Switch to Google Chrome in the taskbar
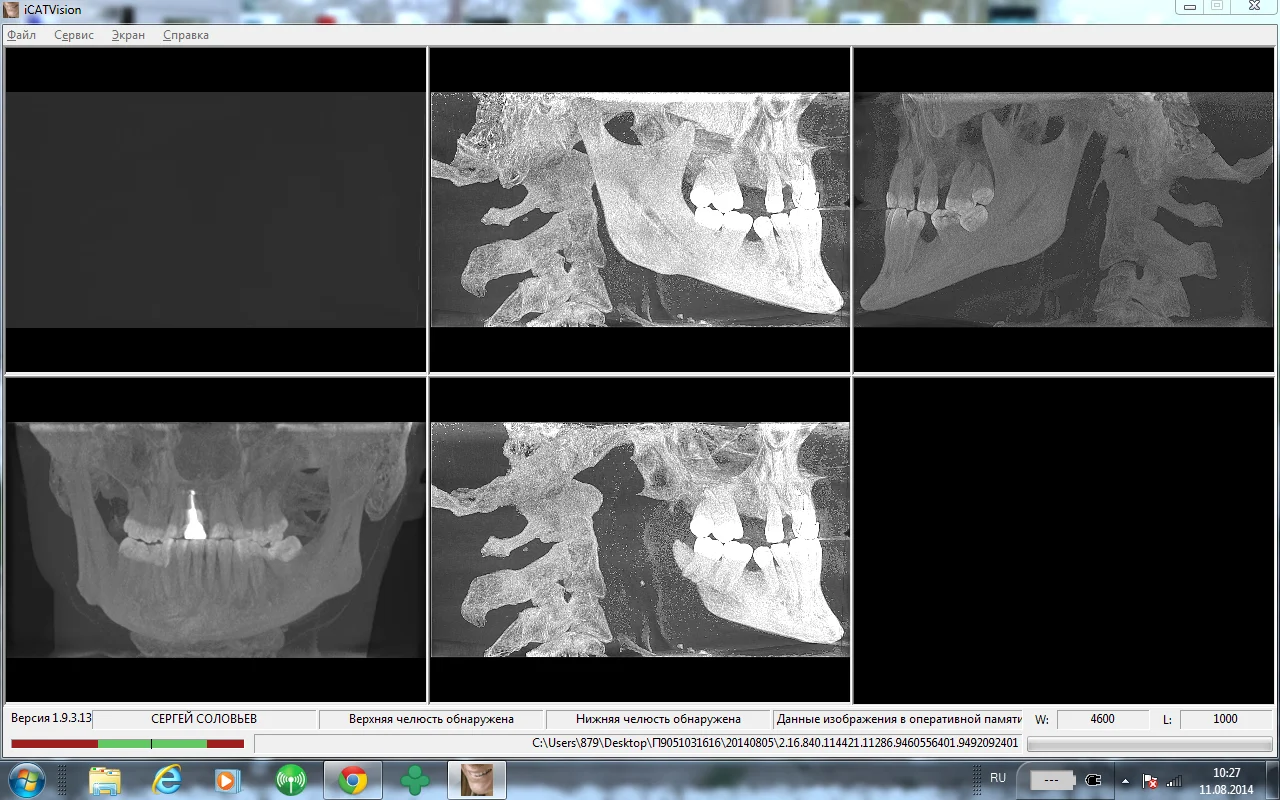The image size is (1280, 800). [x=353, y=780]
